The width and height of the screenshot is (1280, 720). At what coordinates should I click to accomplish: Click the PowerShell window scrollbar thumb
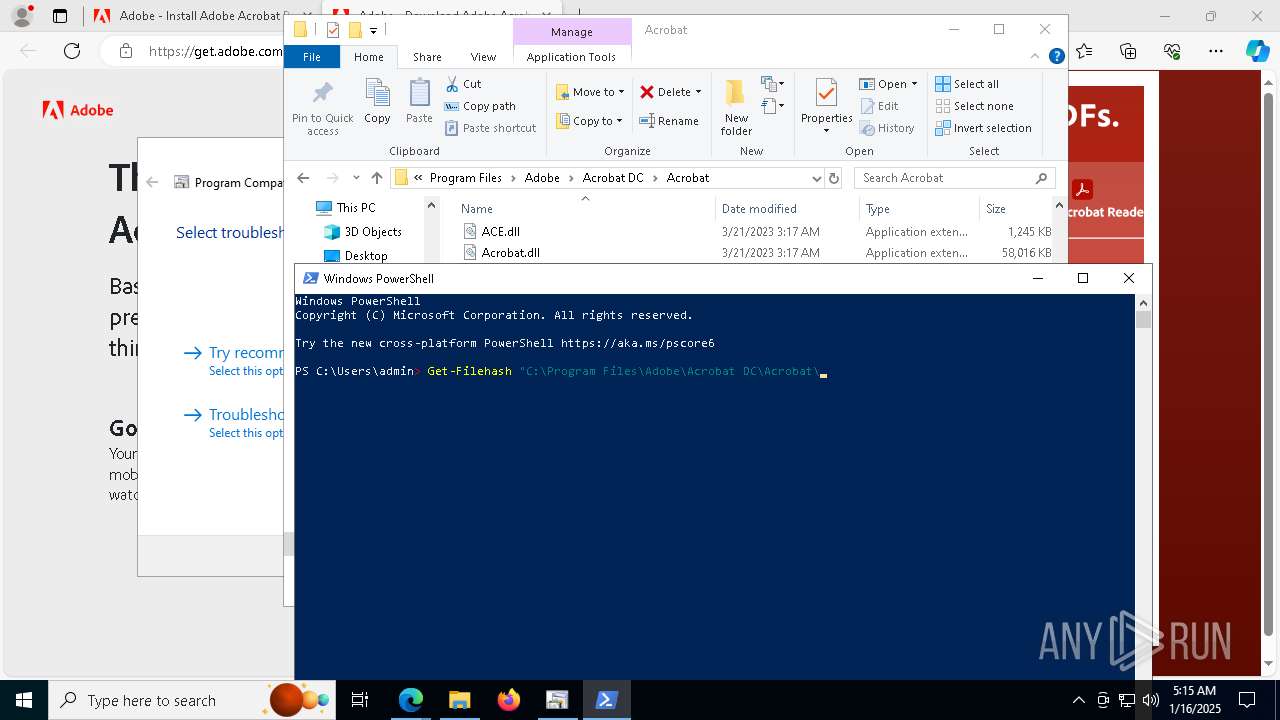[1144, 319]
